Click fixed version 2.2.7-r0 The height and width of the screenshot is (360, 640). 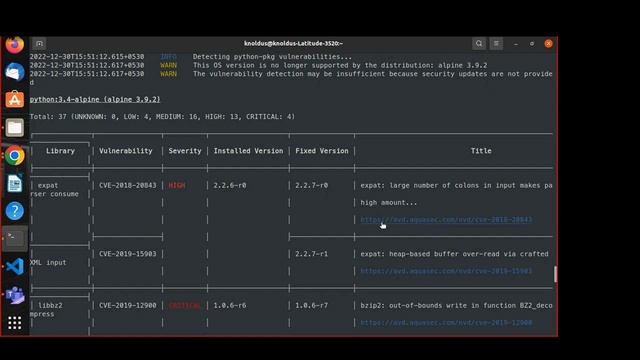click(x=311, y=185)
